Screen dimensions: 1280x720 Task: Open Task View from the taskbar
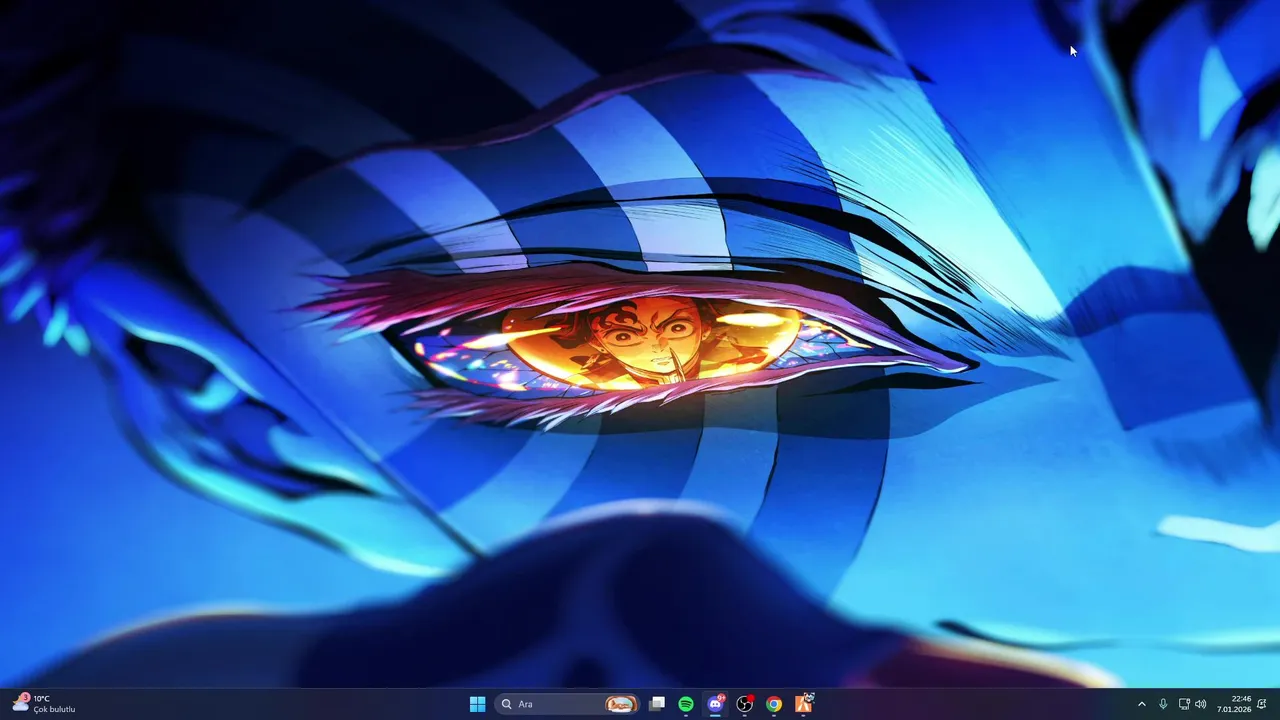(x=657, y=704)
